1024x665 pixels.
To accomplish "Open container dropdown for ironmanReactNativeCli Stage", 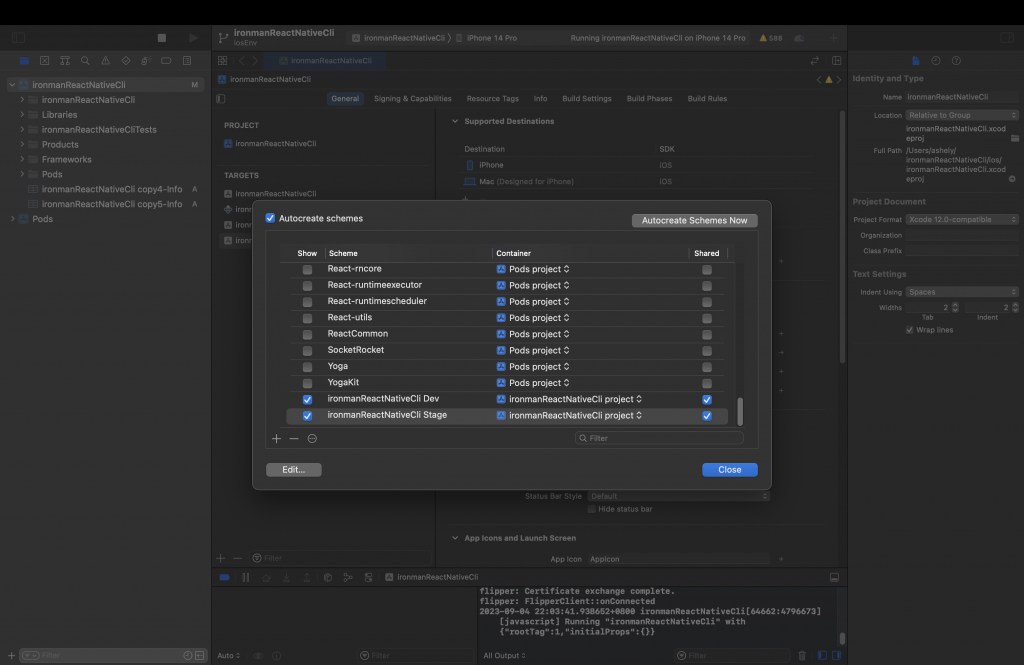I will (x=569, y=415).
